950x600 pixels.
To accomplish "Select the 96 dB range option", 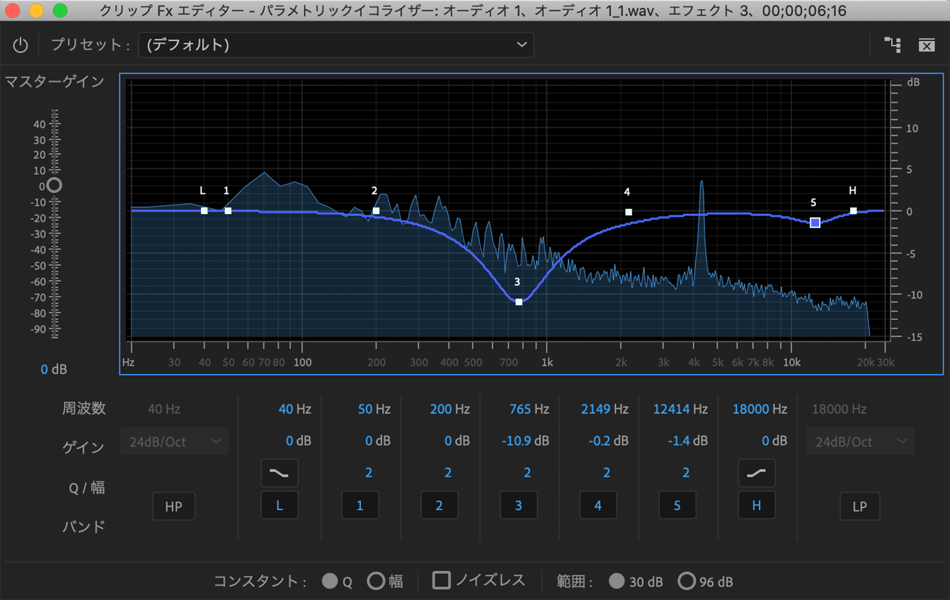I will [687, 581].
